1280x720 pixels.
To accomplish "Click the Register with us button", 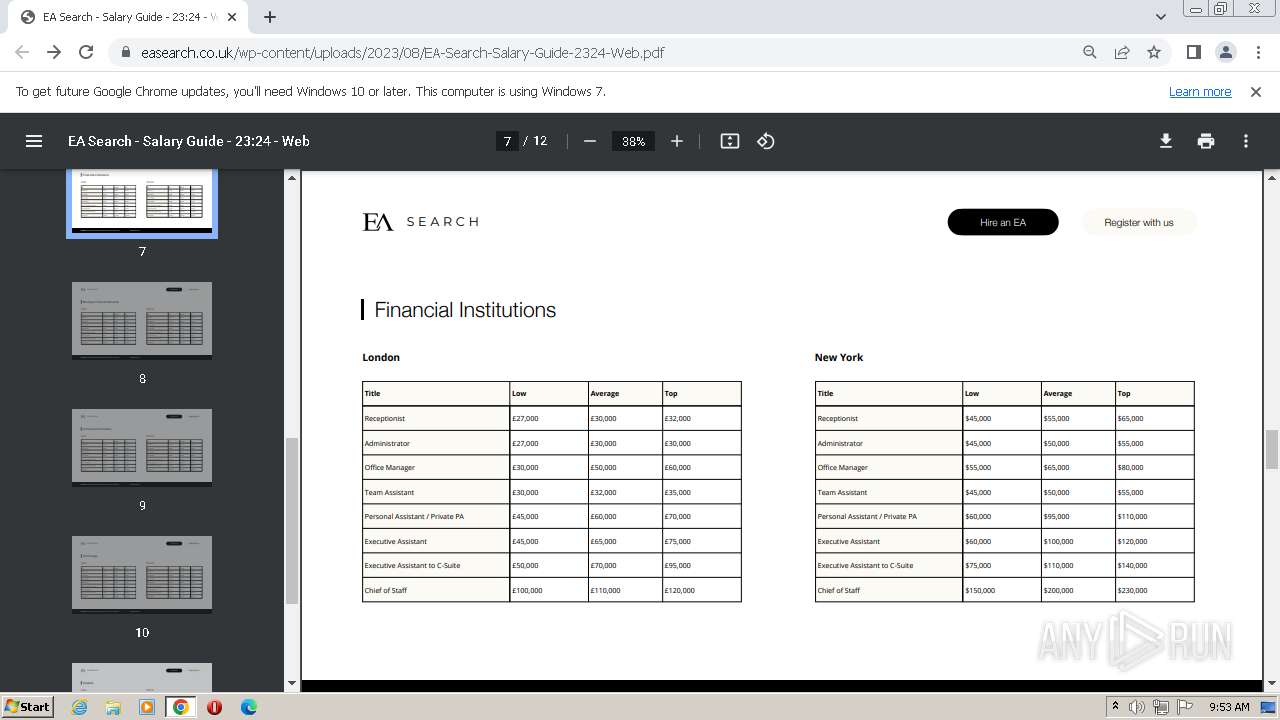I will pyautogui.click(x=1139, y=222).
